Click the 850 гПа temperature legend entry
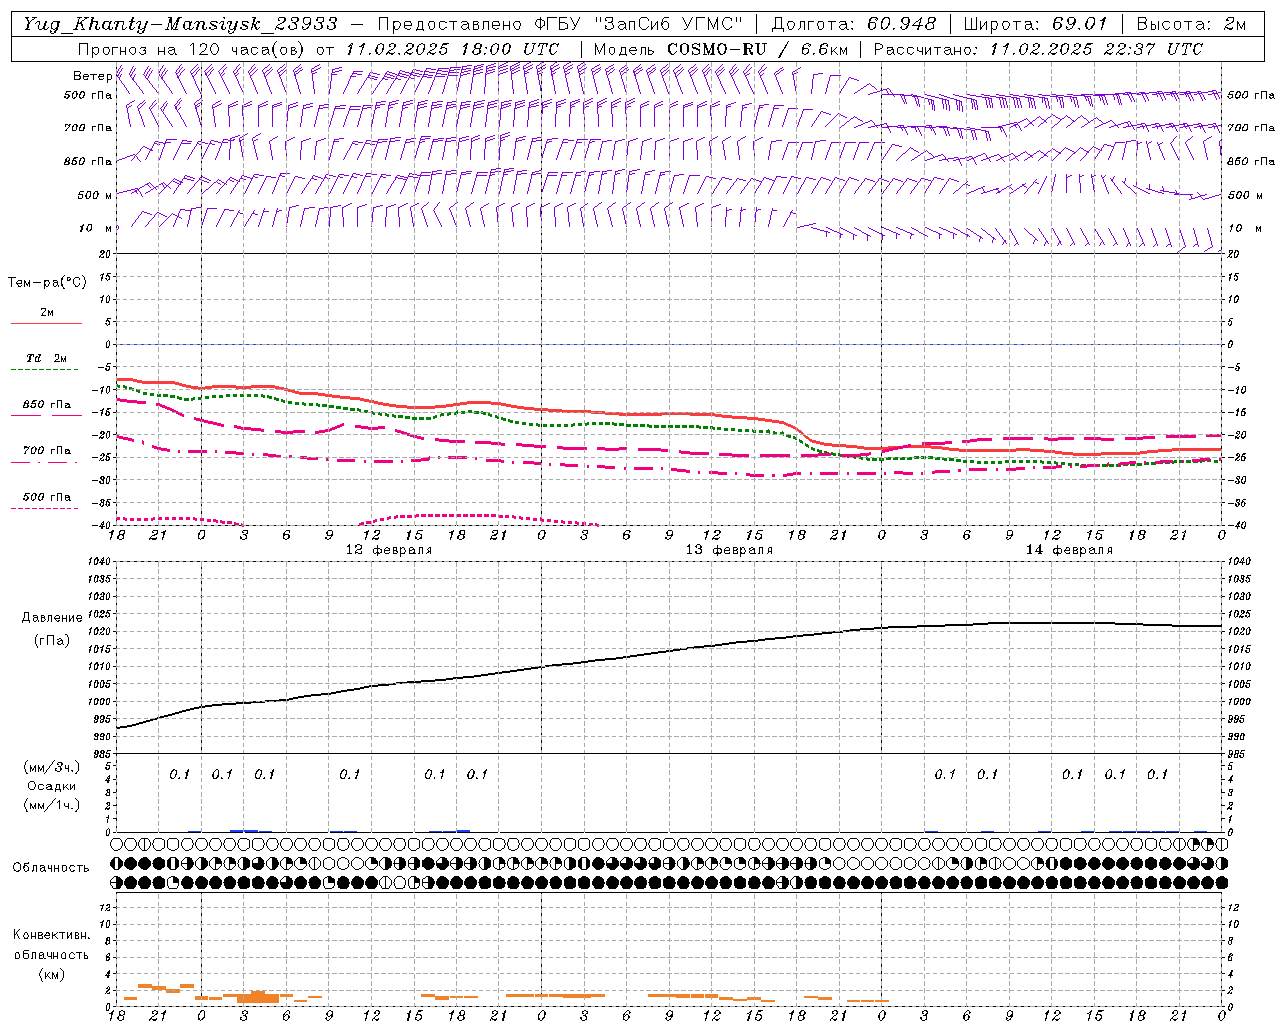The image size is (1280, 1024). 47,405
